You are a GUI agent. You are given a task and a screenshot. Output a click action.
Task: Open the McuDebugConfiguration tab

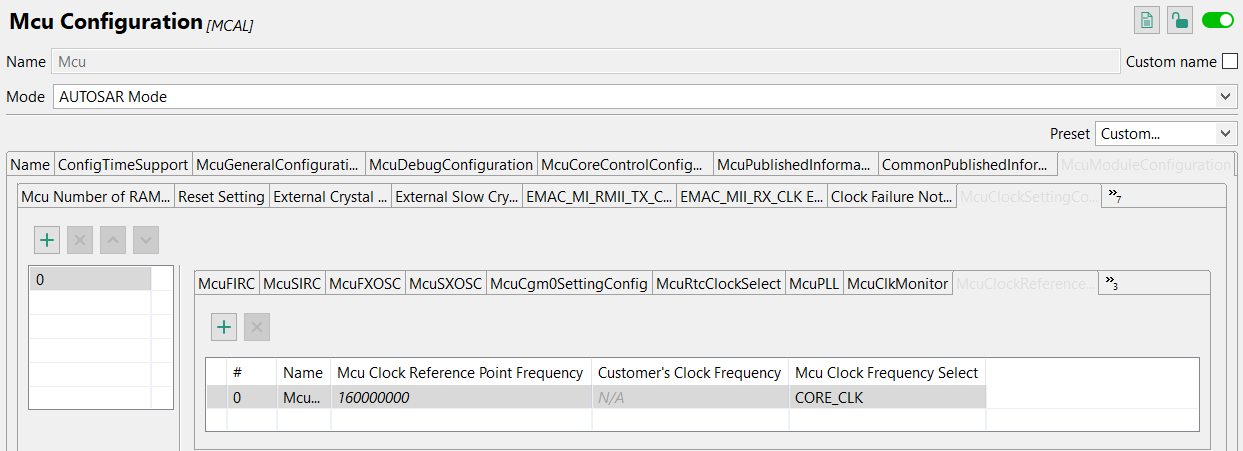[x=451, y=165]
